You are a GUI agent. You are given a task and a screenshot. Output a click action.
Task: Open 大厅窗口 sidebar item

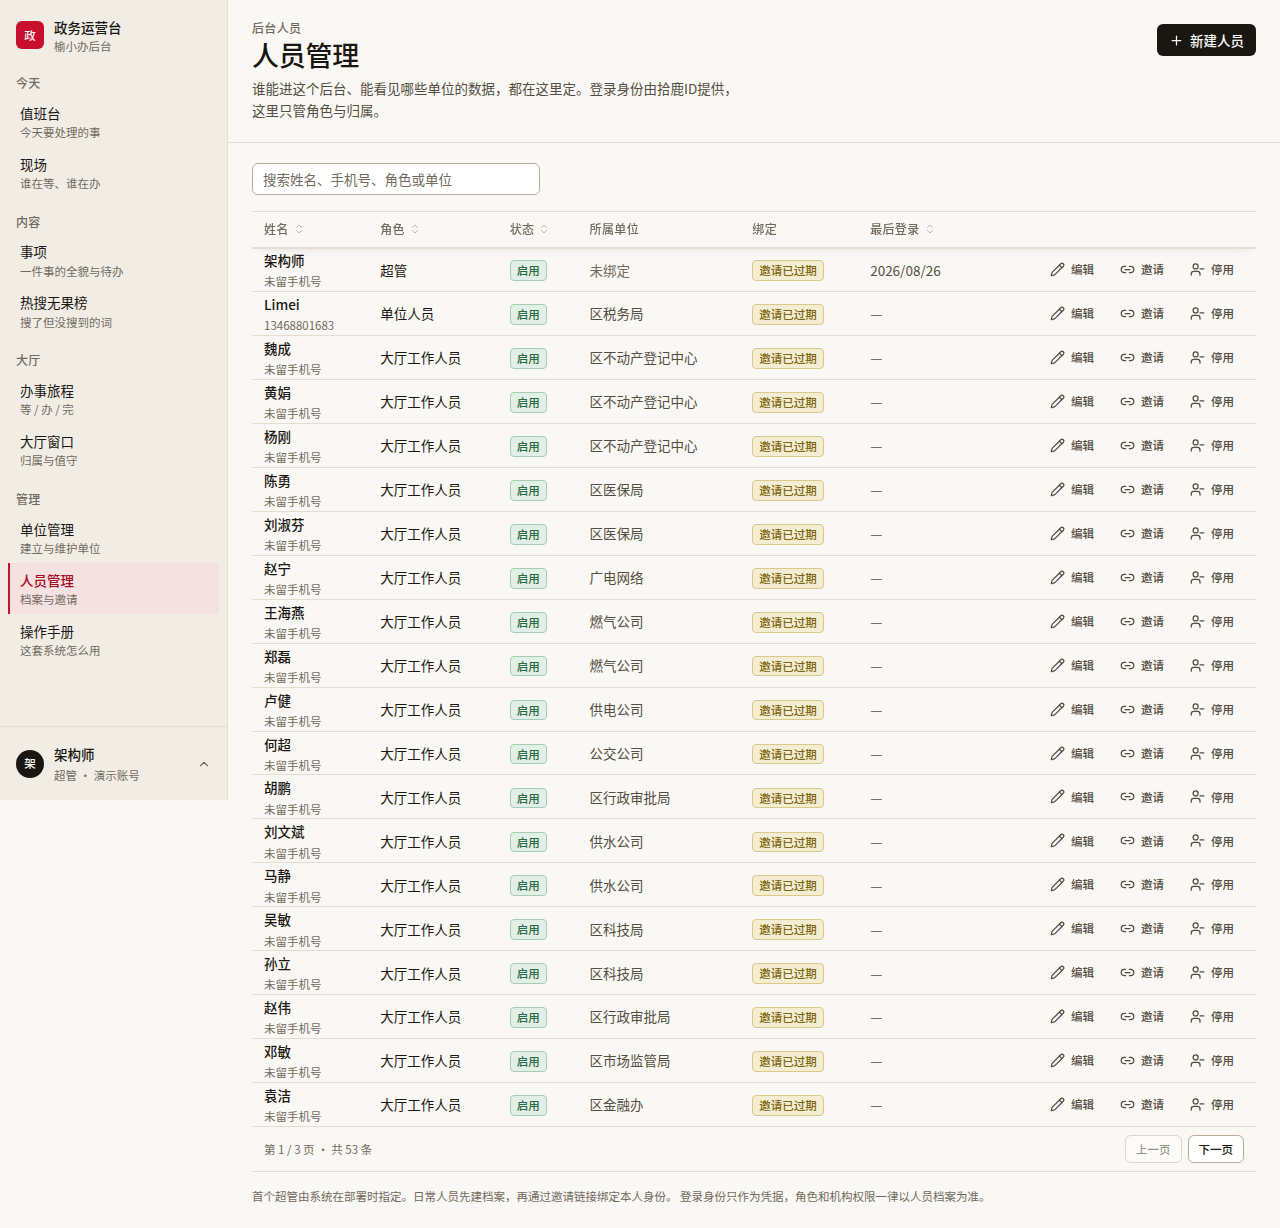tap(113, 450)
